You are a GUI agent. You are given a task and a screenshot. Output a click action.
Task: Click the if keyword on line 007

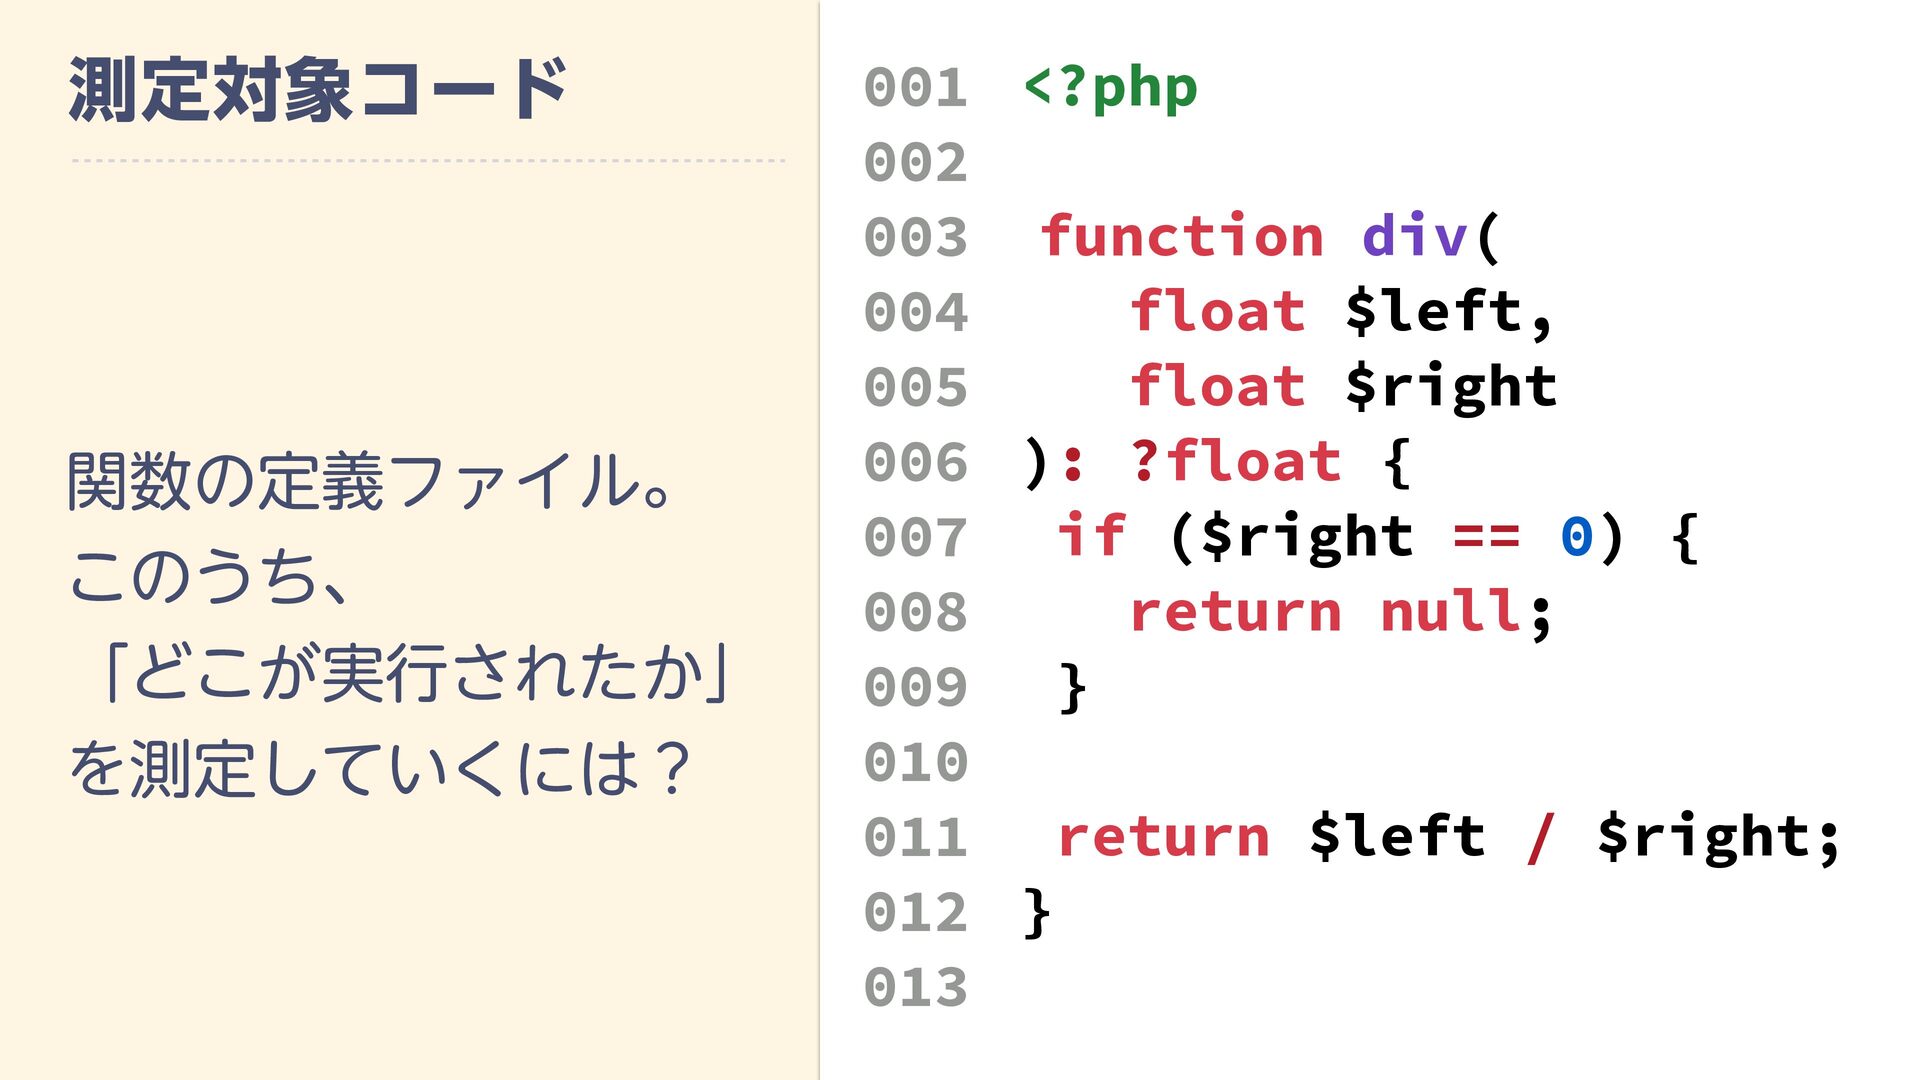[1092, 536]
